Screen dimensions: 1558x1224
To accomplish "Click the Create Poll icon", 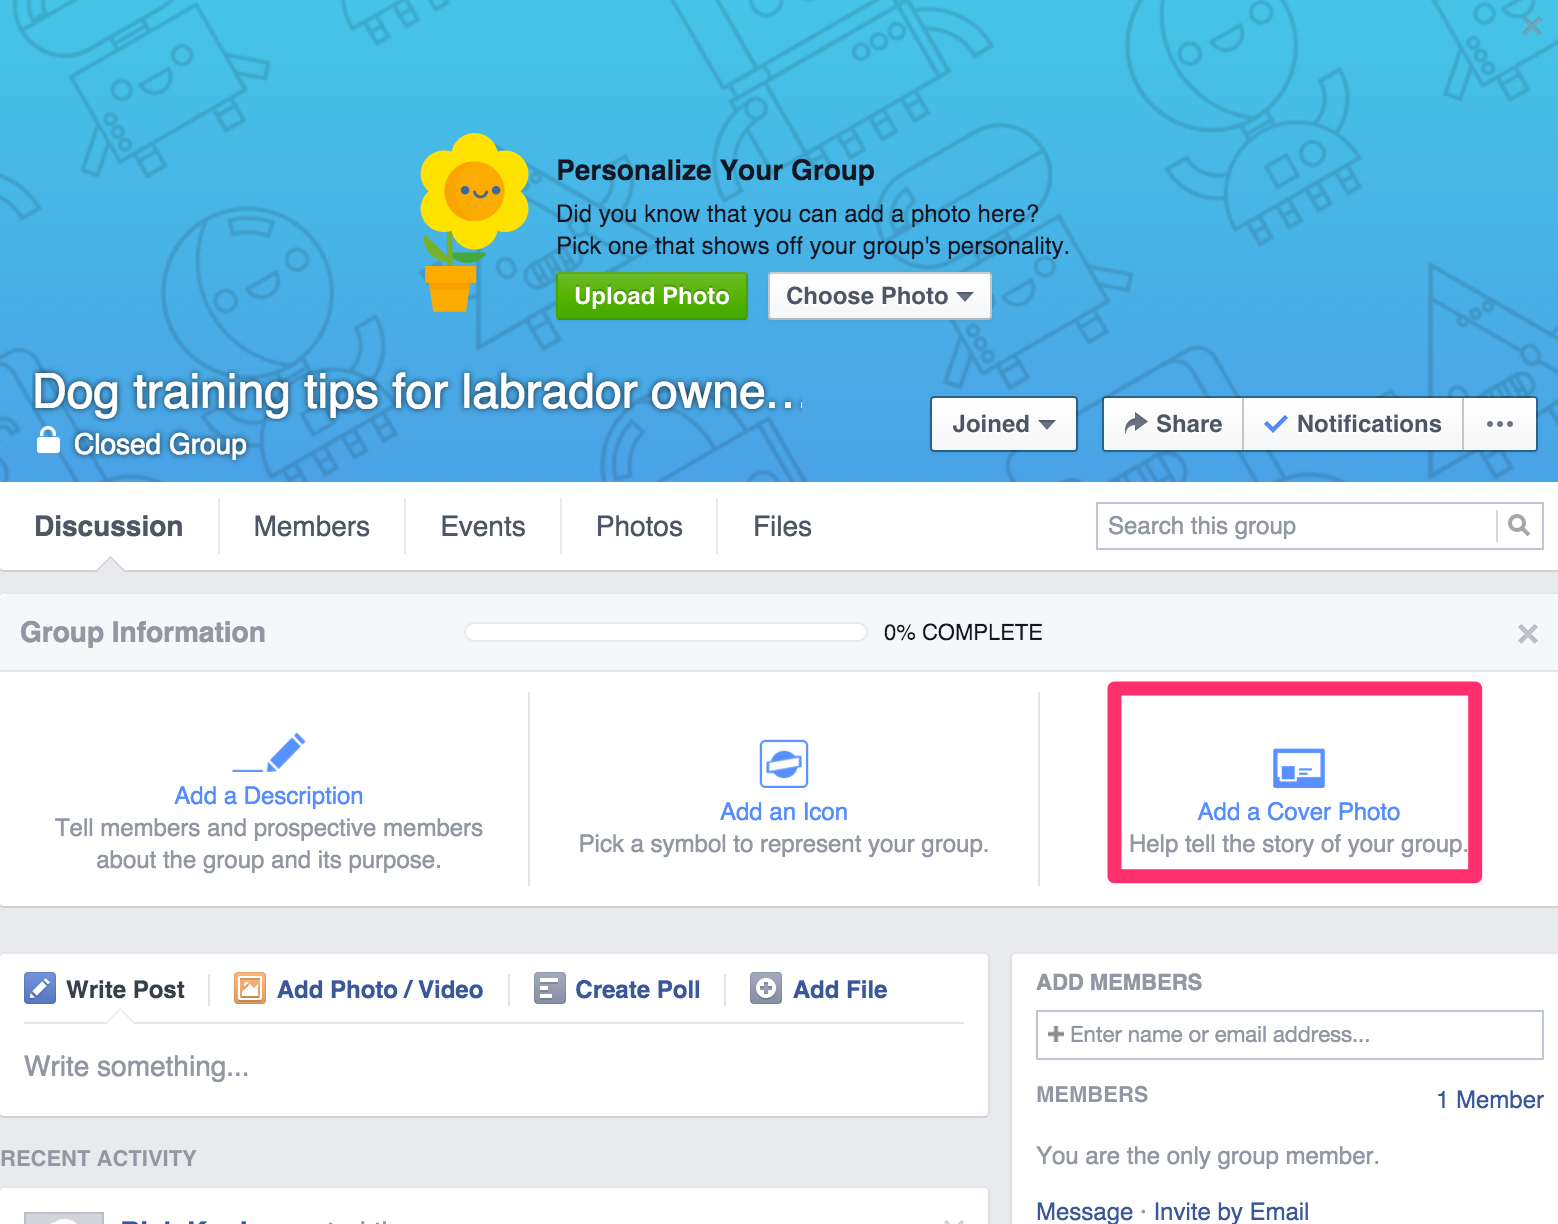I will coord(550,988).
